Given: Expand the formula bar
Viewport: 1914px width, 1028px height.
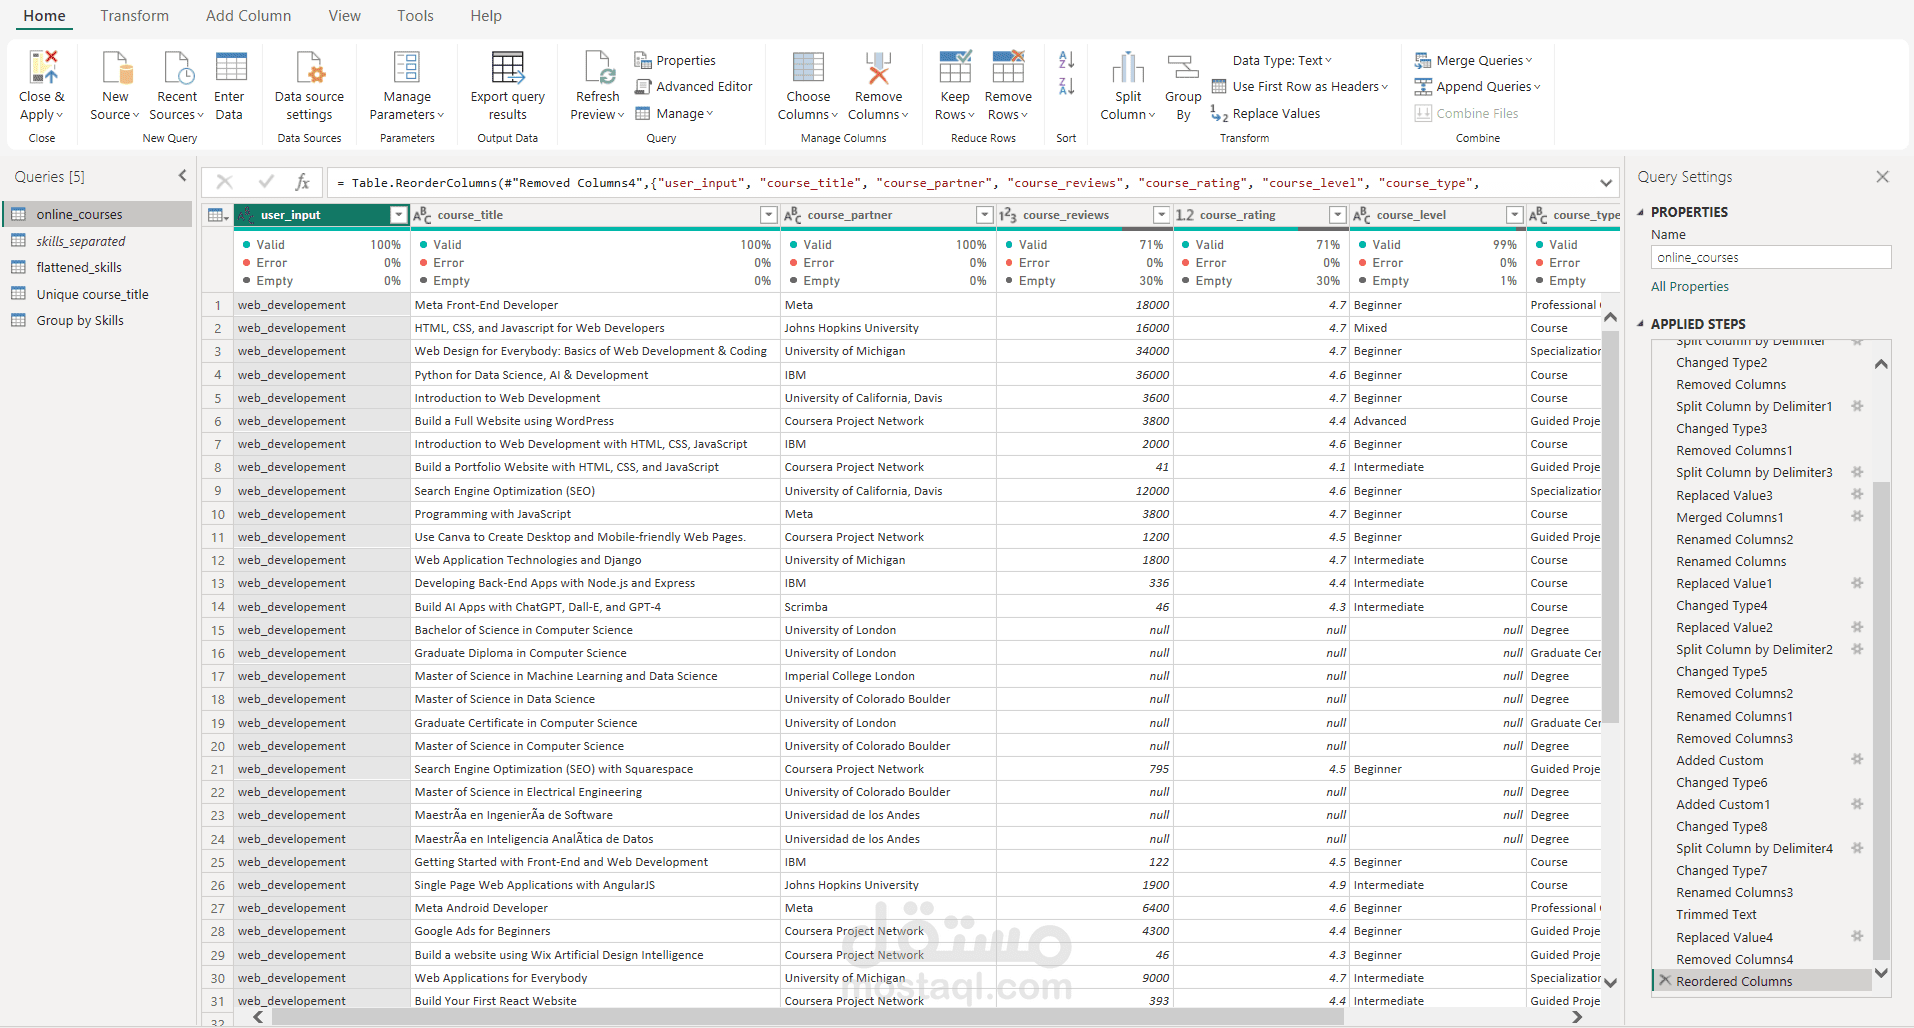Looking at the screenshot, I should tap(1605, 183).
